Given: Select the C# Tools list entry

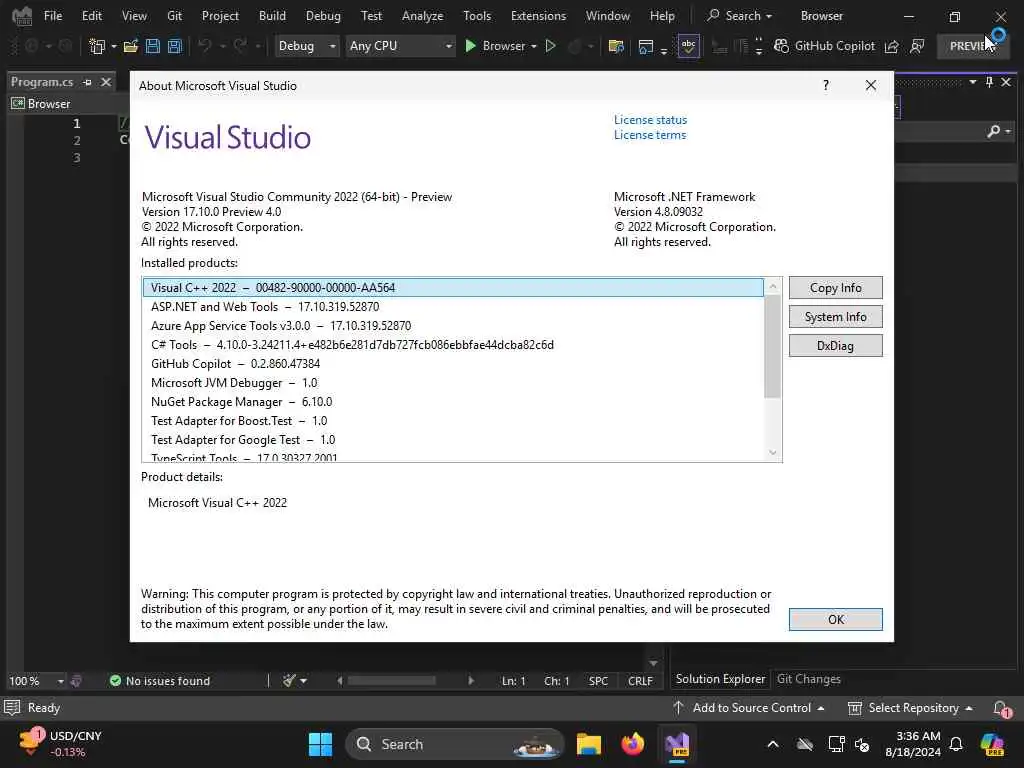Looking at the screenshot, I should coord(453,345).
